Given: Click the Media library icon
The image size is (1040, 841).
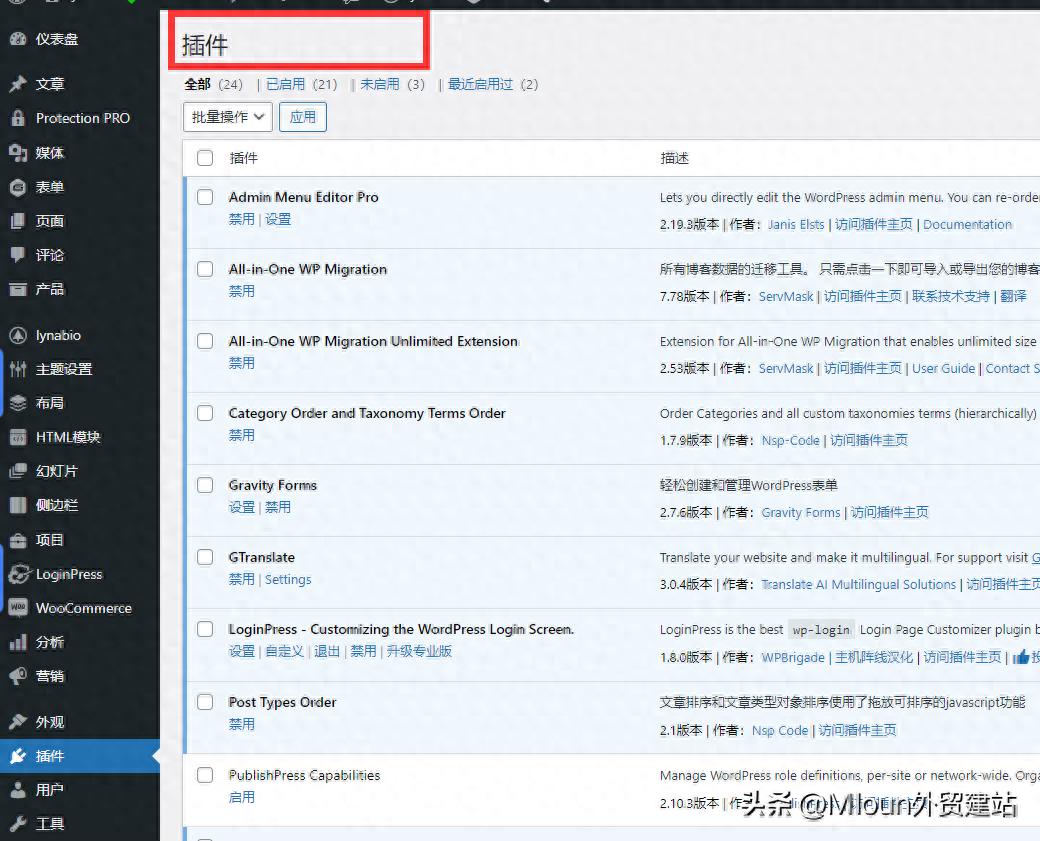Looking at the screenshot, I should pos(17,152).
